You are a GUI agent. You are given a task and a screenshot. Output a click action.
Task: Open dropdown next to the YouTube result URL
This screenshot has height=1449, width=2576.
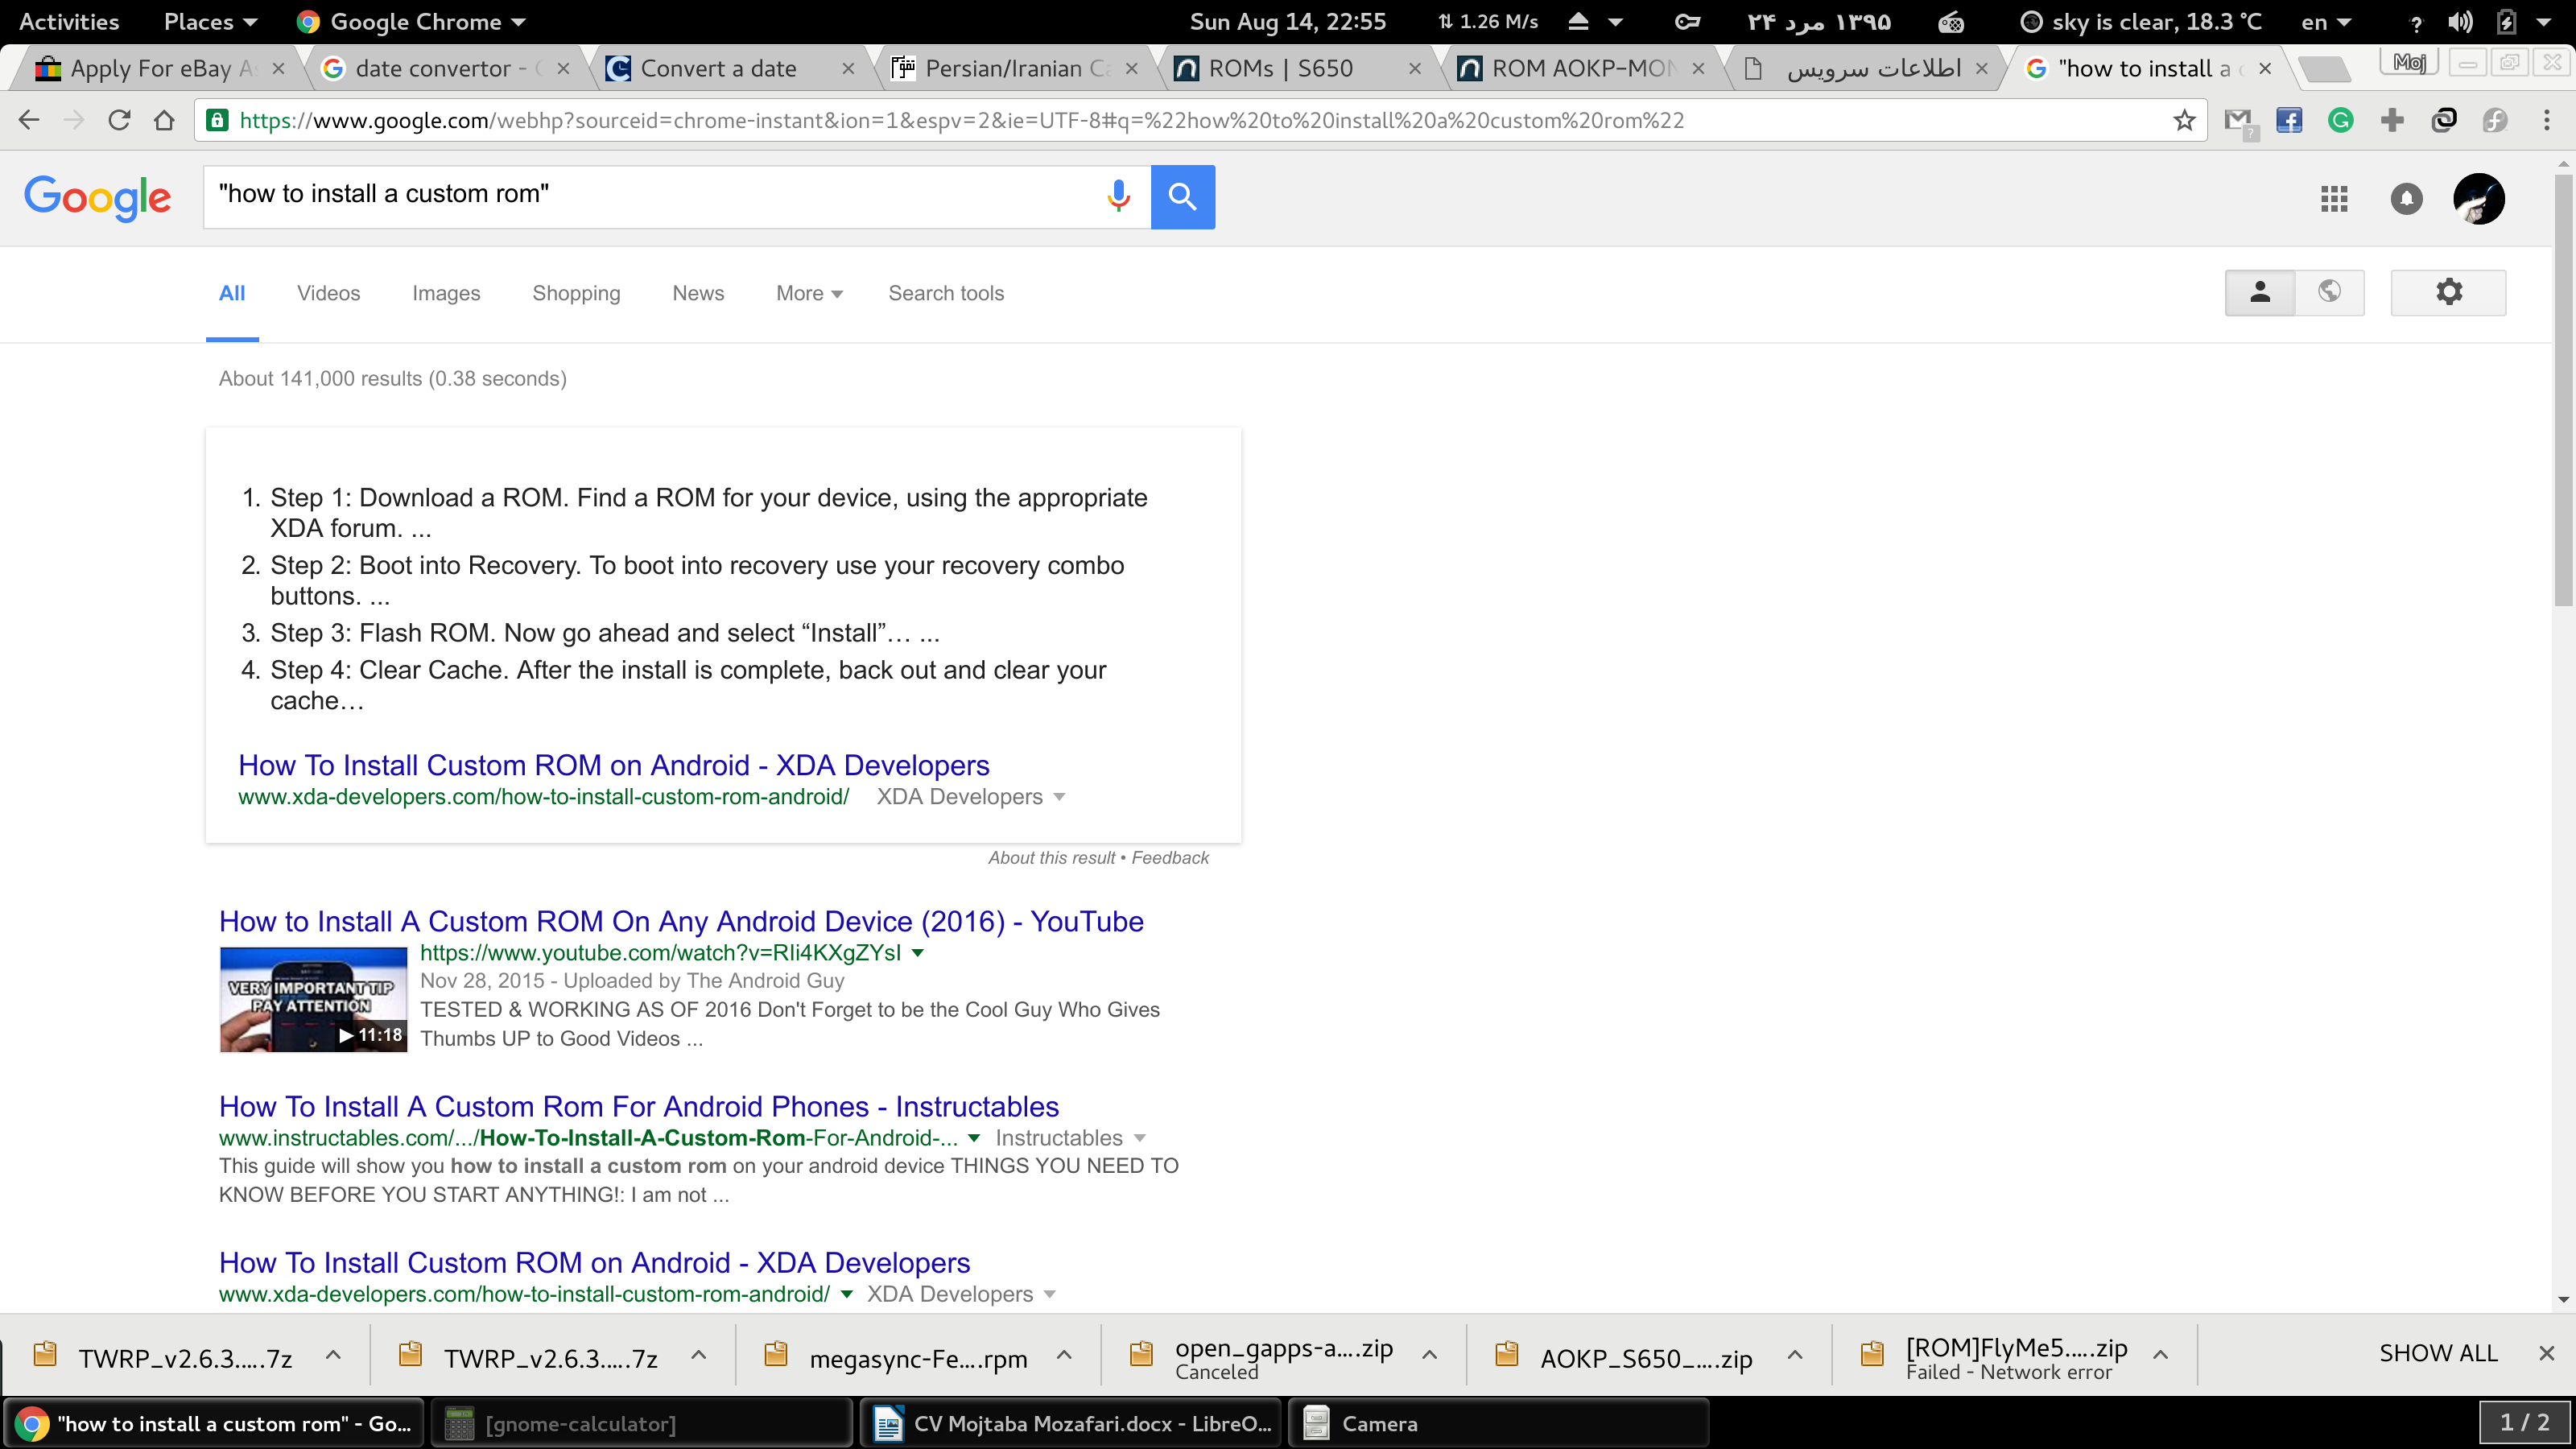(x=918, y=953)
